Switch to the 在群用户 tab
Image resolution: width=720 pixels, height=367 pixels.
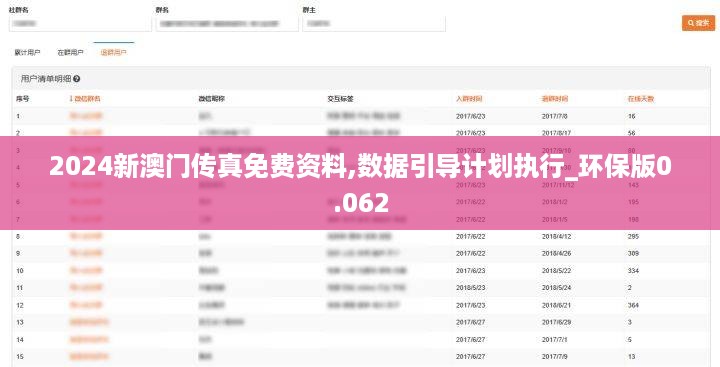coord(70,53)
